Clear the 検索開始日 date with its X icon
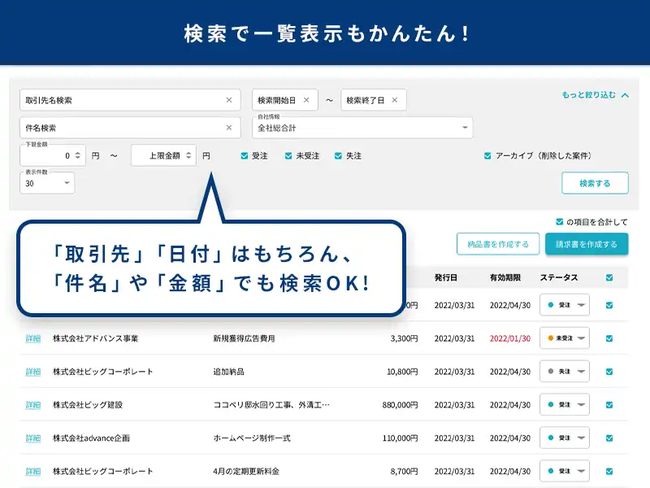Screen dimensions: 650x488 tap(306, 100)
